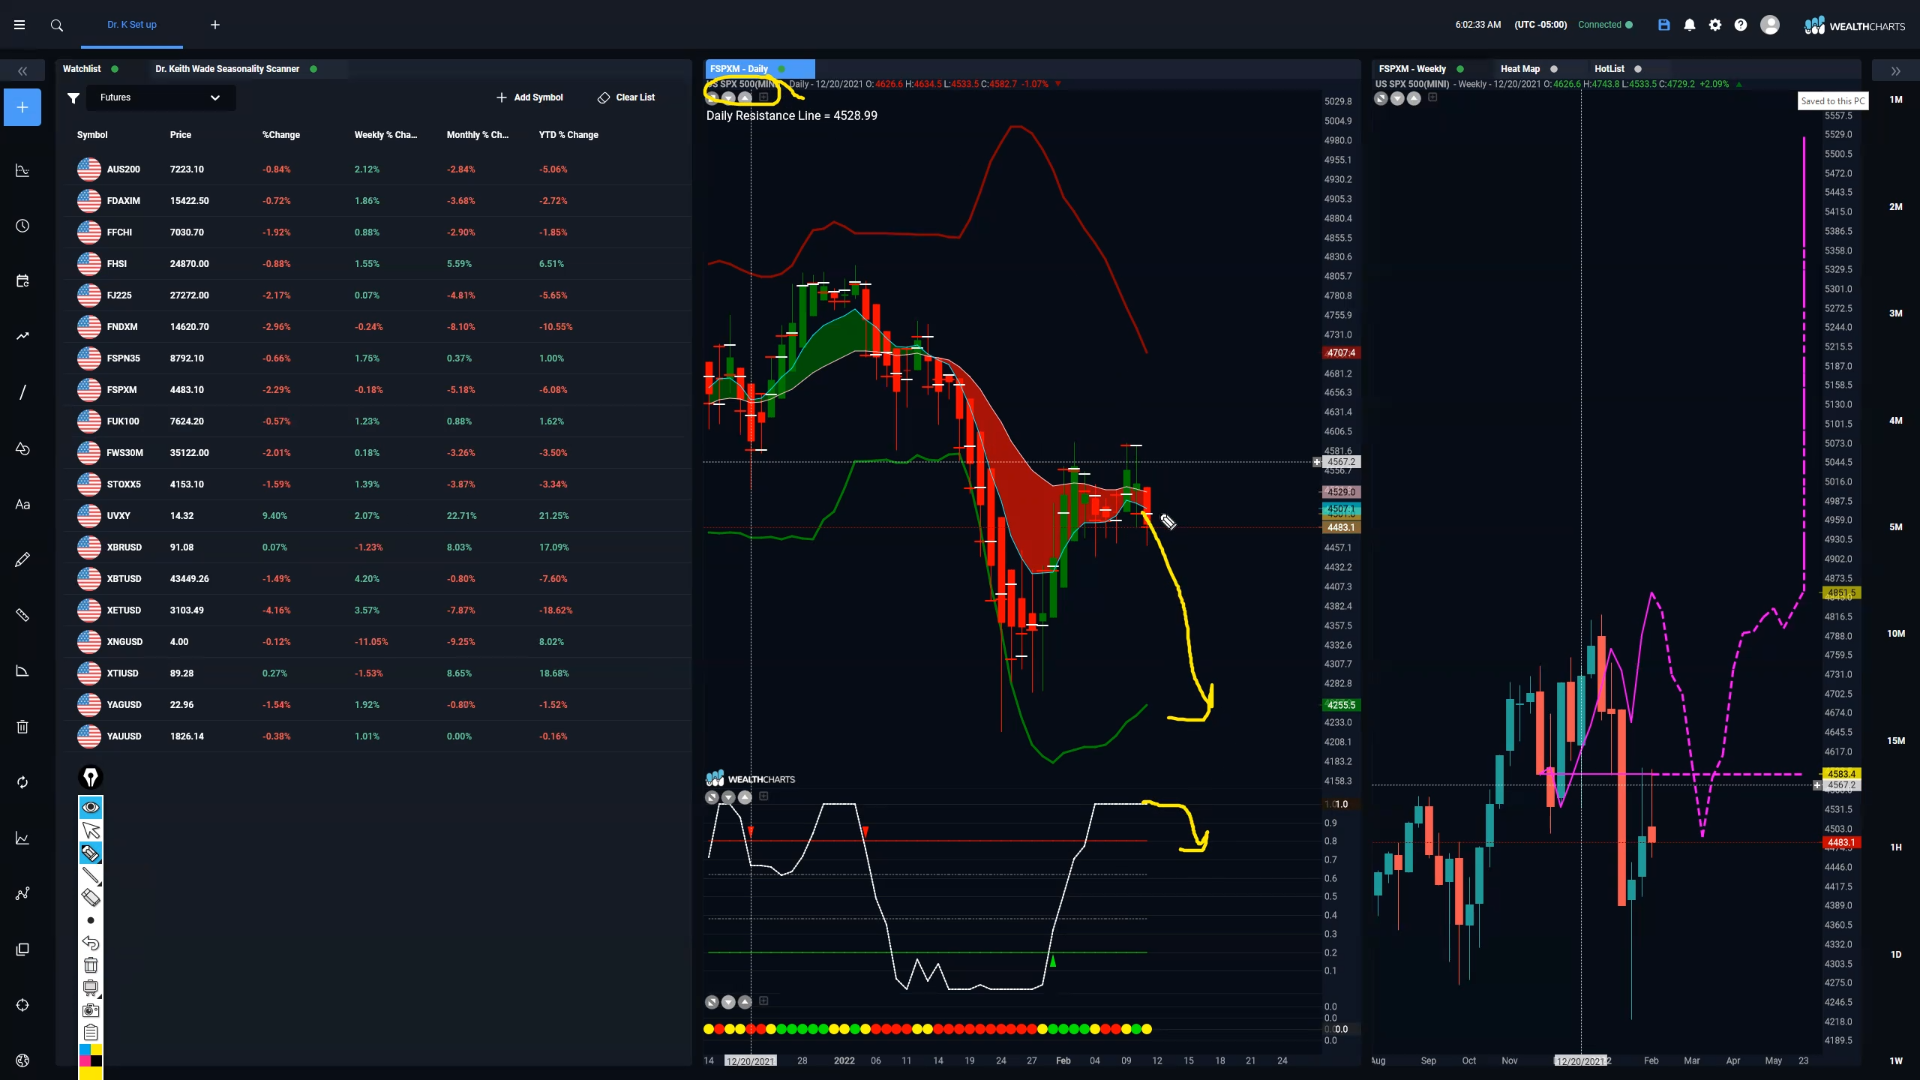Open the hamburger main menu
The height and width of the screenshot is (1080, 1920).
tap(19, 25)
